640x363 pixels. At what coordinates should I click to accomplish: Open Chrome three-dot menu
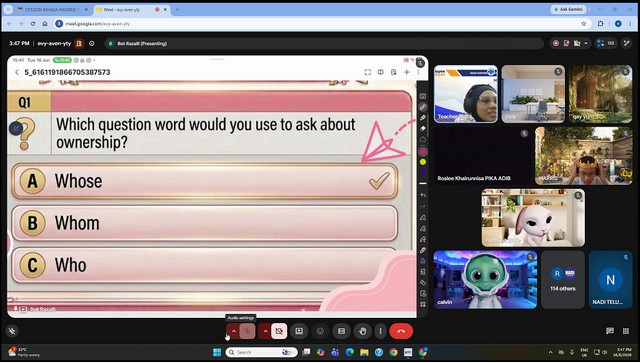click(631, 24)
